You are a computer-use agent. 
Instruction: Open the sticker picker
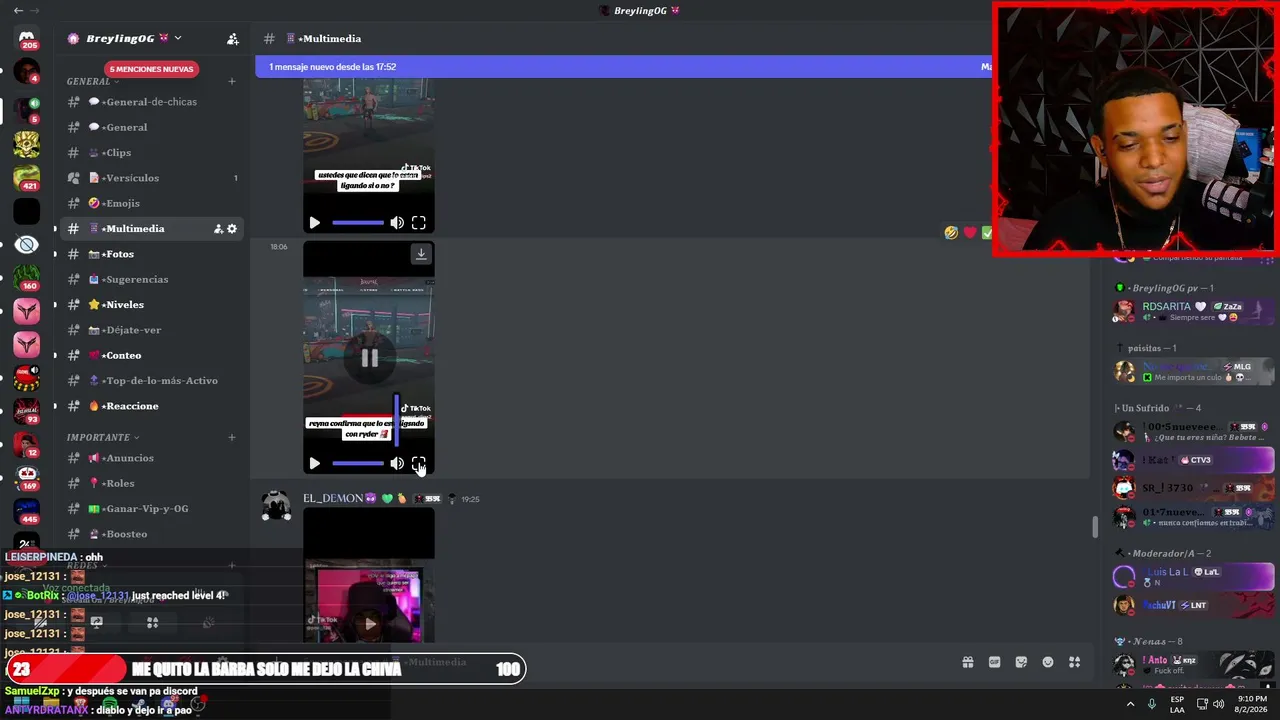[x=1021, y=662]
